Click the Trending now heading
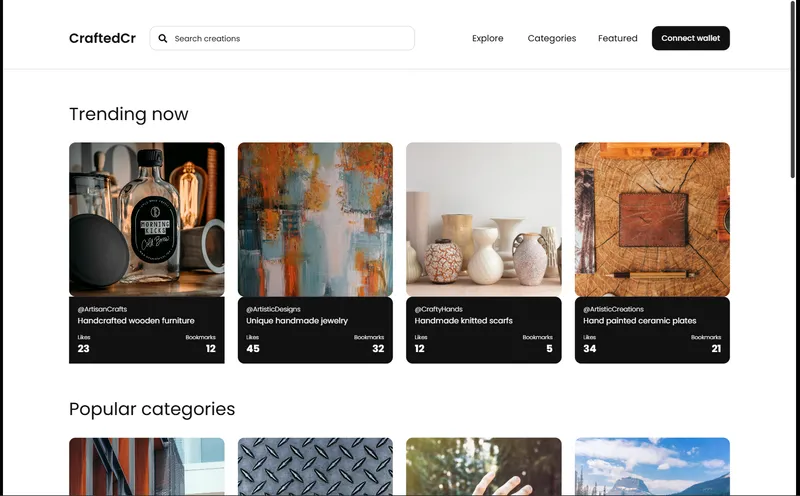800x496 pixels. [x=129, y=114]
